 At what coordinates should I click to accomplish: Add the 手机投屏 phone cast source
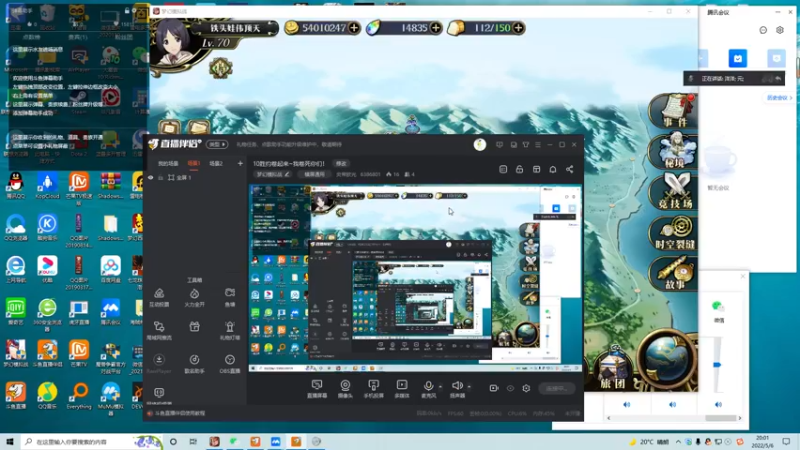(x=373, y=389)
